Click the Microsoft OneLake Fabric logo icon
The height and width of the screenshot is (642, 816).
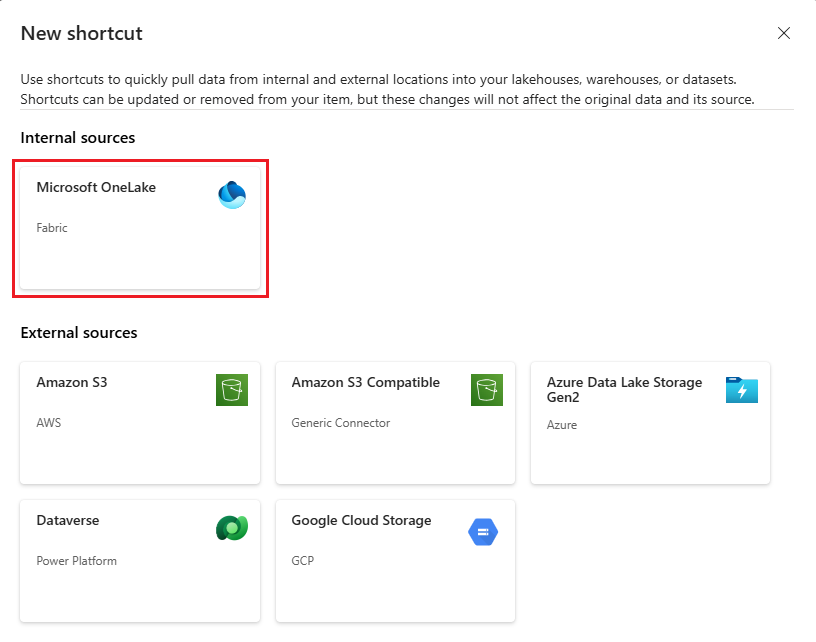[232, 194]
